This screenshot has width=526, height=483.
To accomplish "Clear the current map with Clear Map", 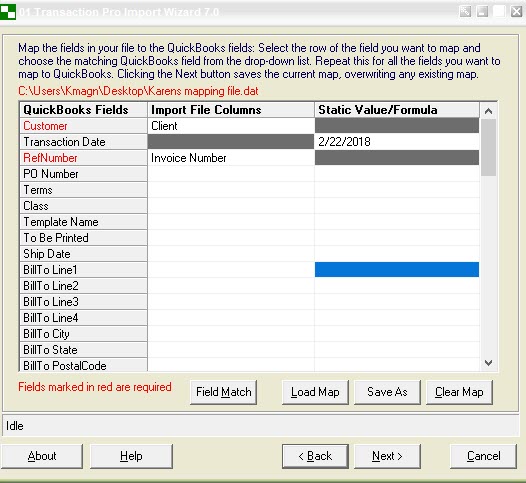I will (x=459, y=392).
